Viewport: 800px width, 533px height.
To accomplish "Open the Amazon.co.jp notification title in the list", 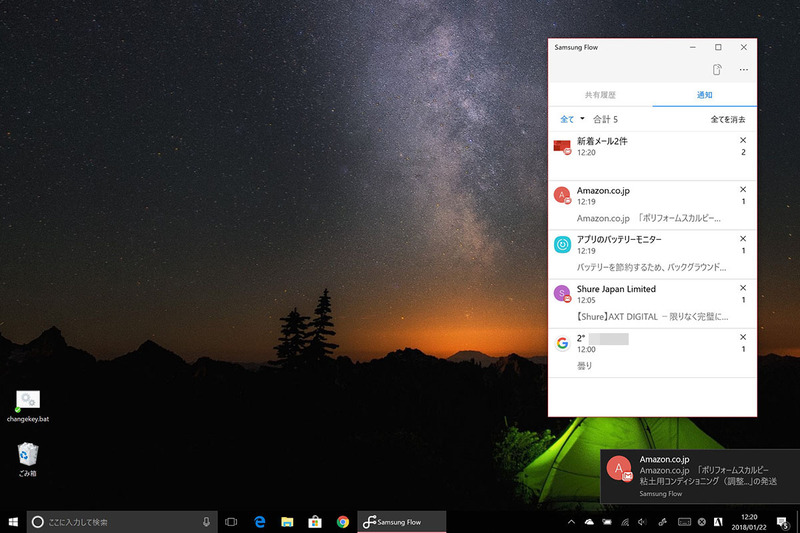I will (x=603, y=191).
